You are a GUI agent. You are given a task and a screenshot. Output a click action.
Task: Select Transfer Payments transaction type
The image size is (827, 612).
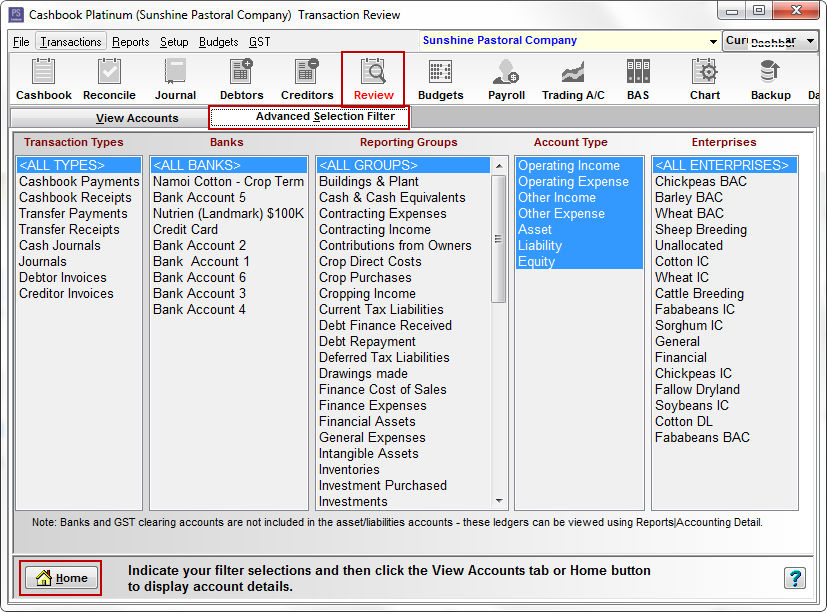[x=79, y=214]
